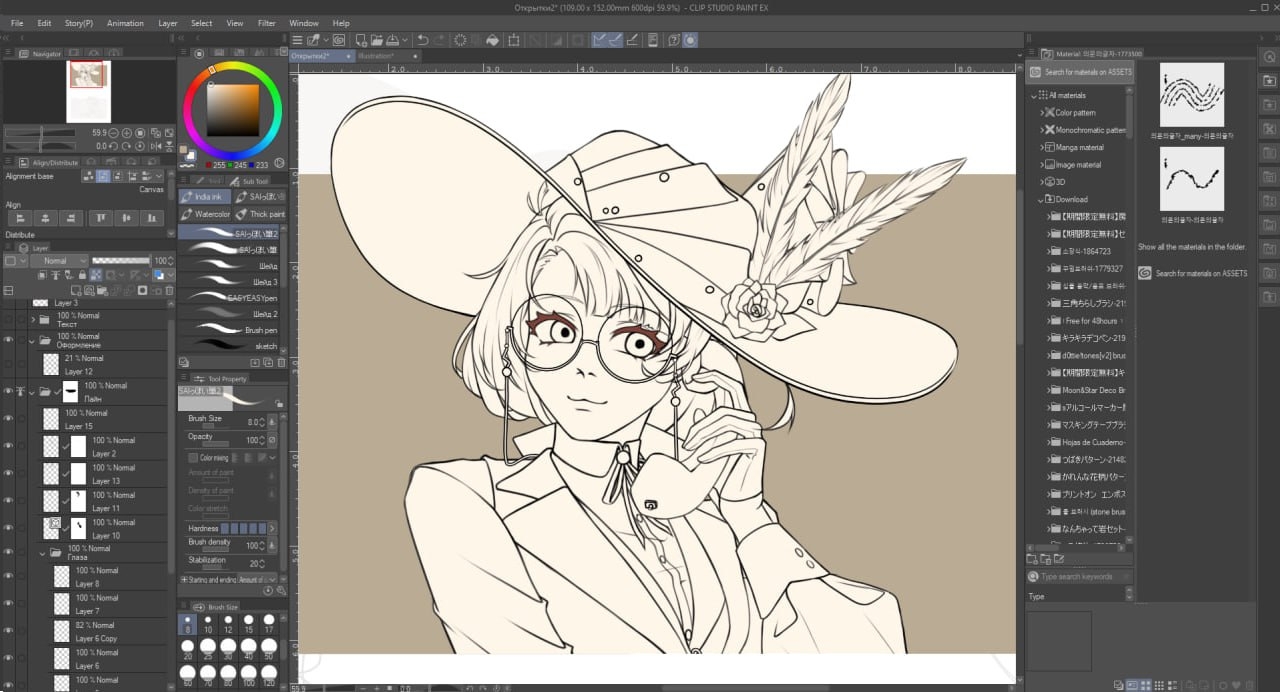
Task: Expand the Текст layer folder
Action: 33,320
